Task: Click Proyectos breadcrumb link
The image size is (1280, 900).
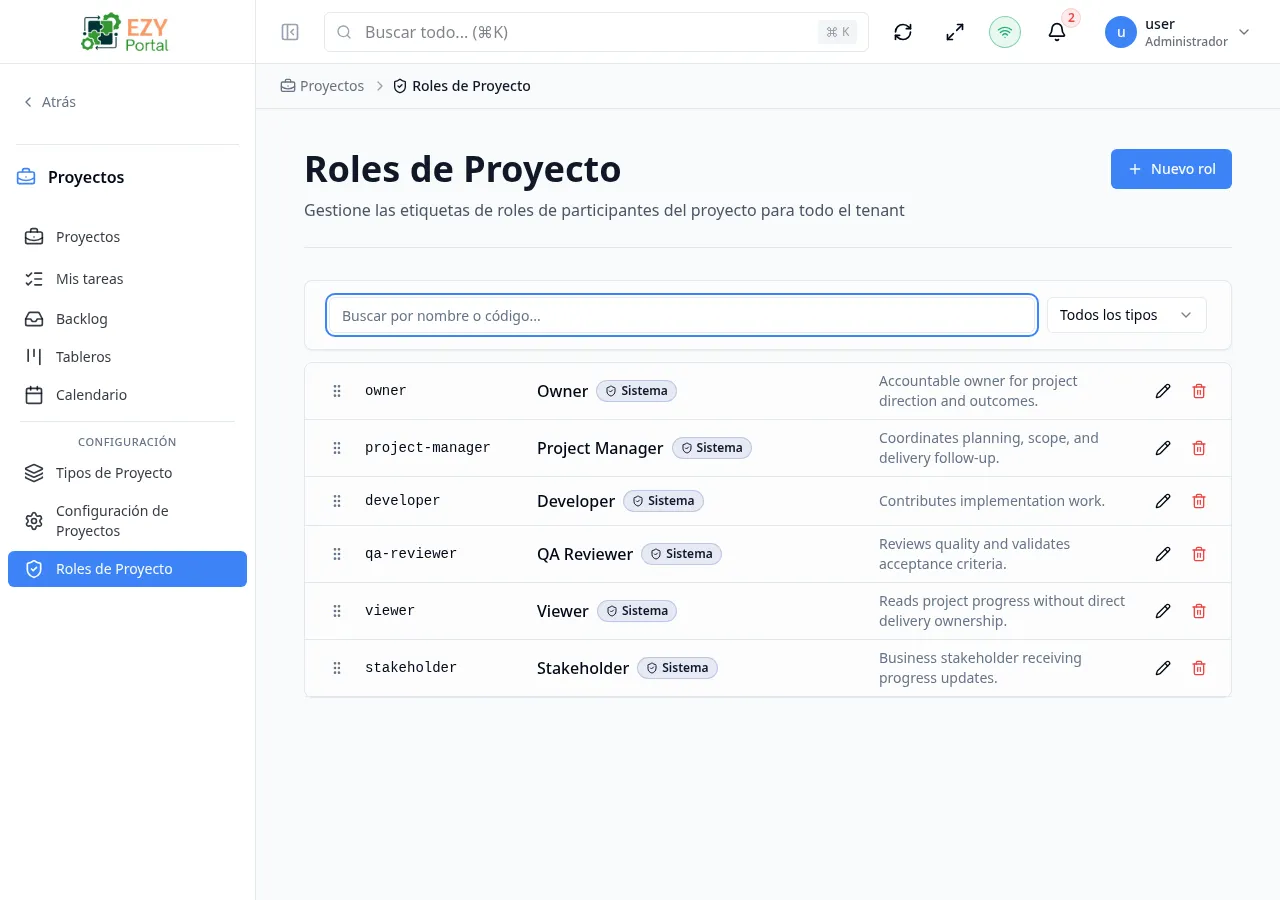Action: [322, 86]
